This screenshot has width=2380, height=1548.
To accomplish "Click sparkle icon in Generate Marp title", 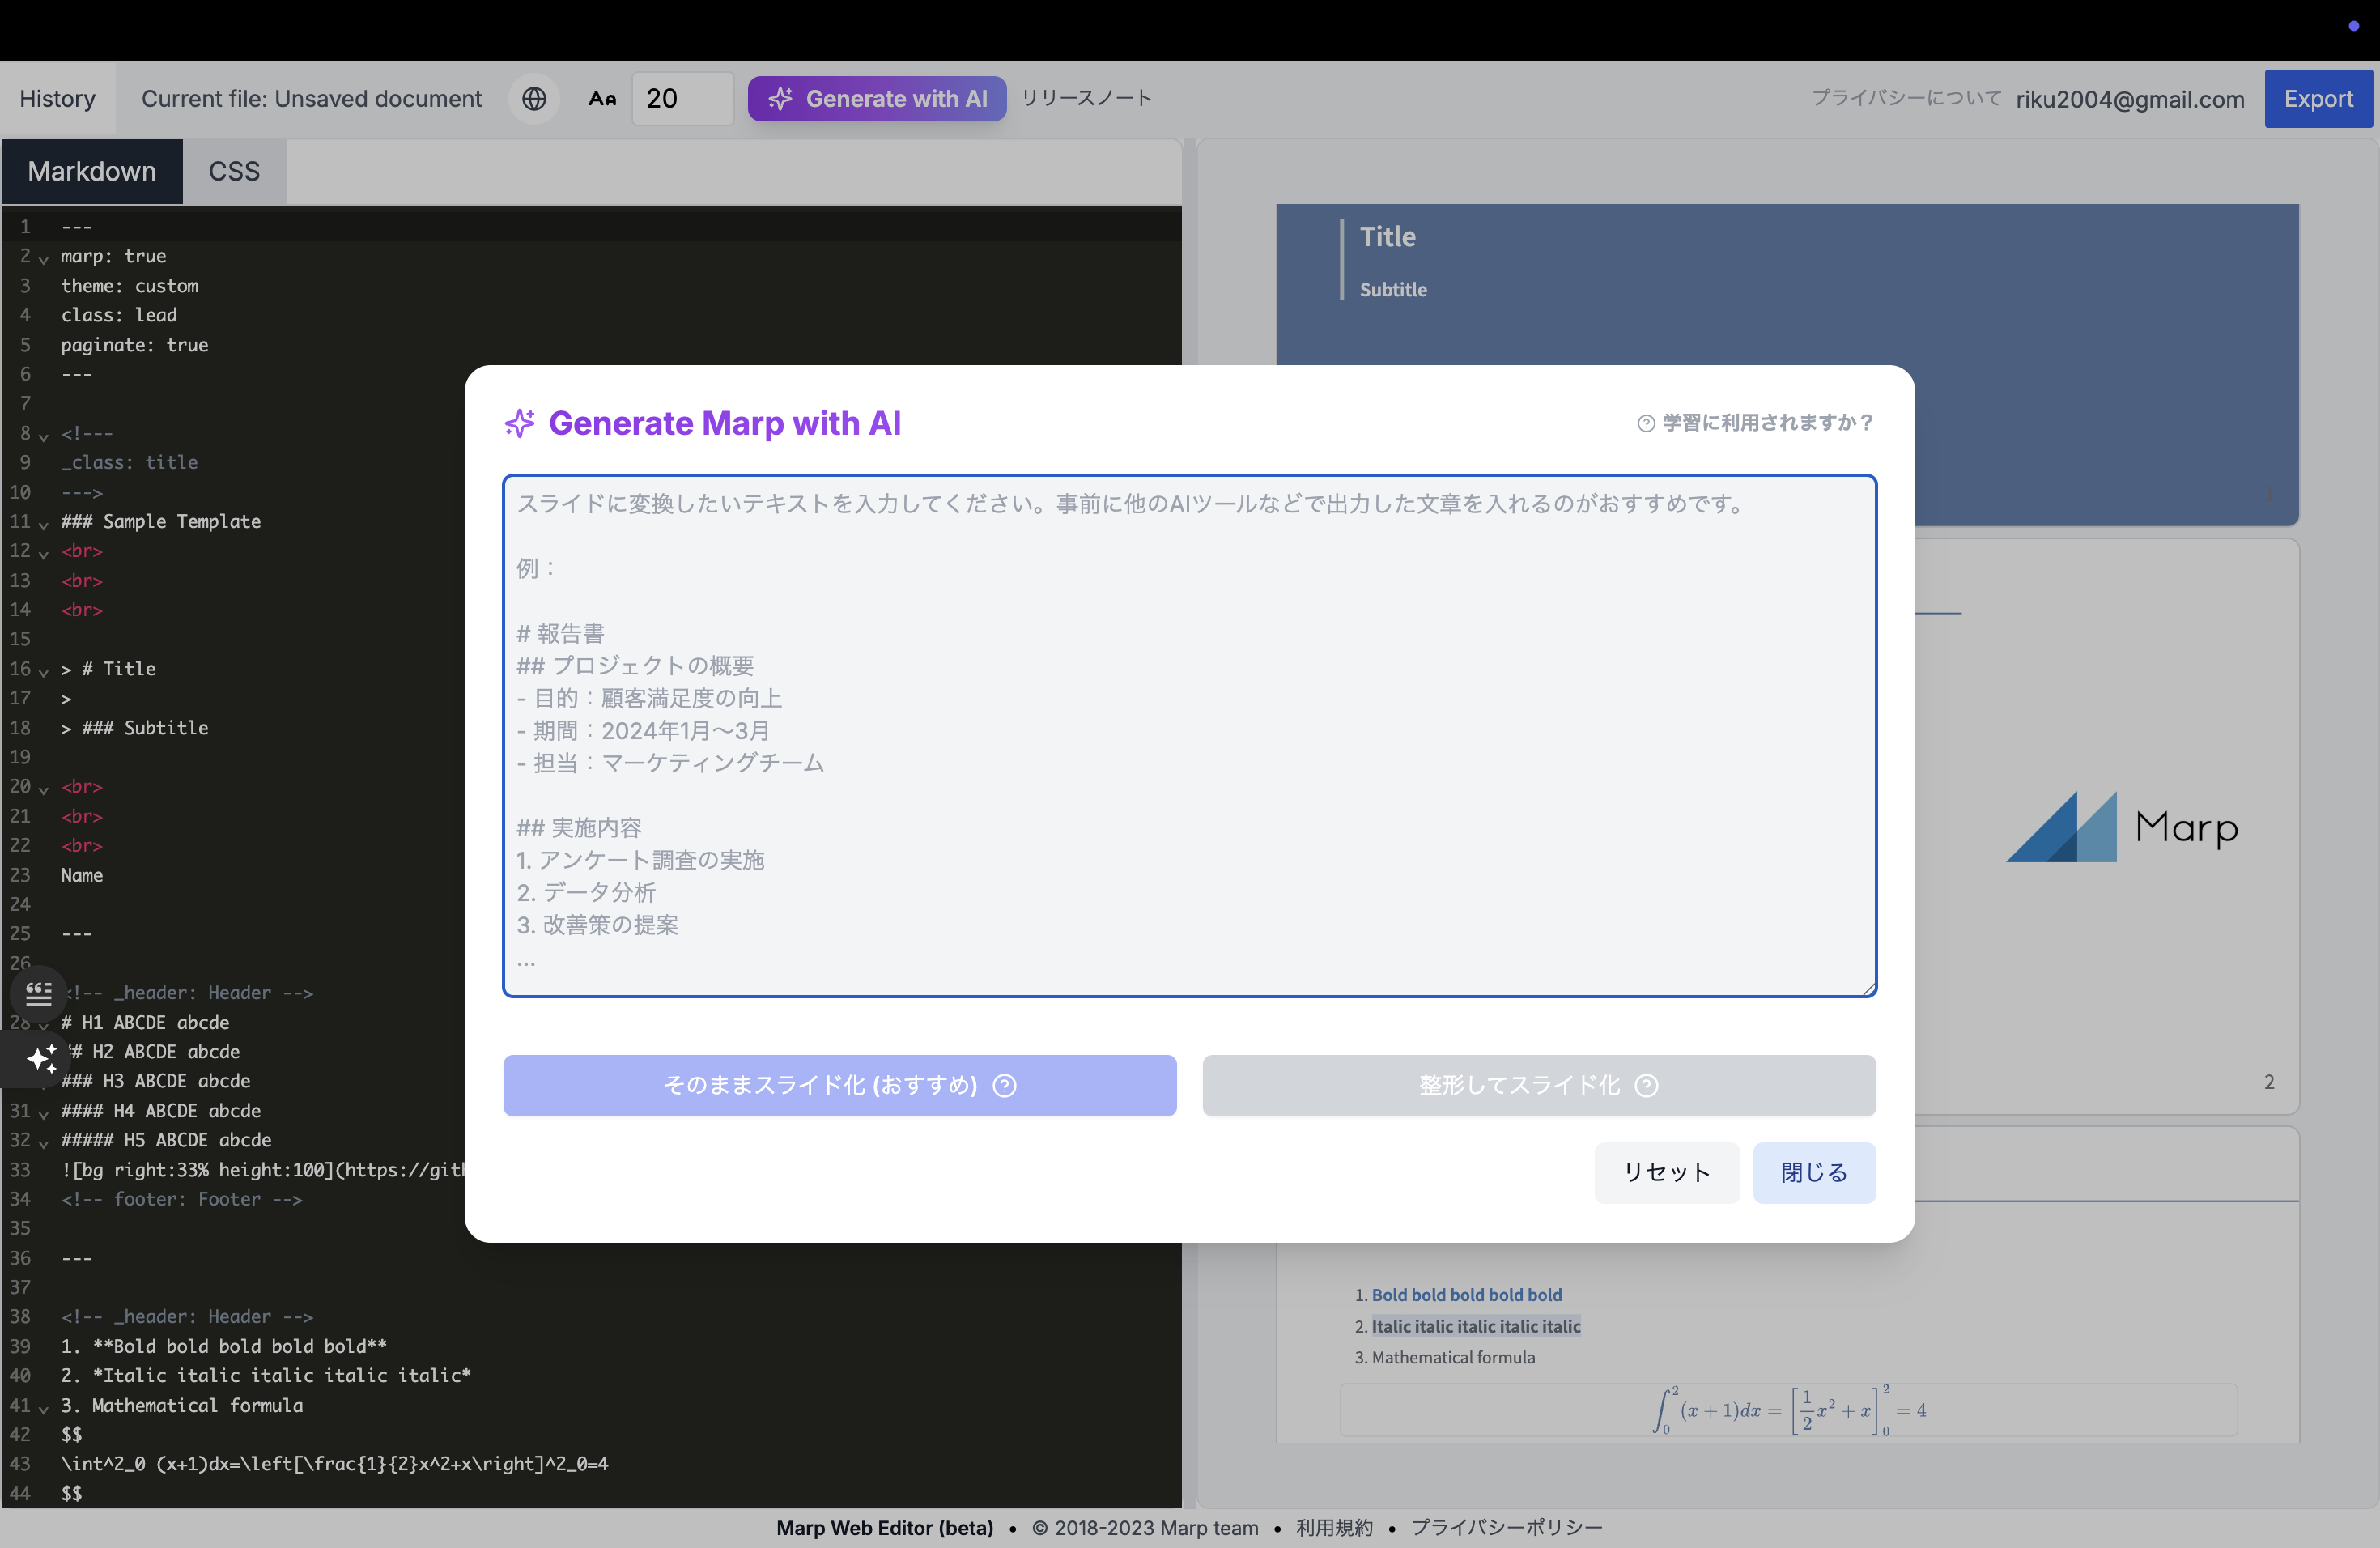I will click(519, 423).
